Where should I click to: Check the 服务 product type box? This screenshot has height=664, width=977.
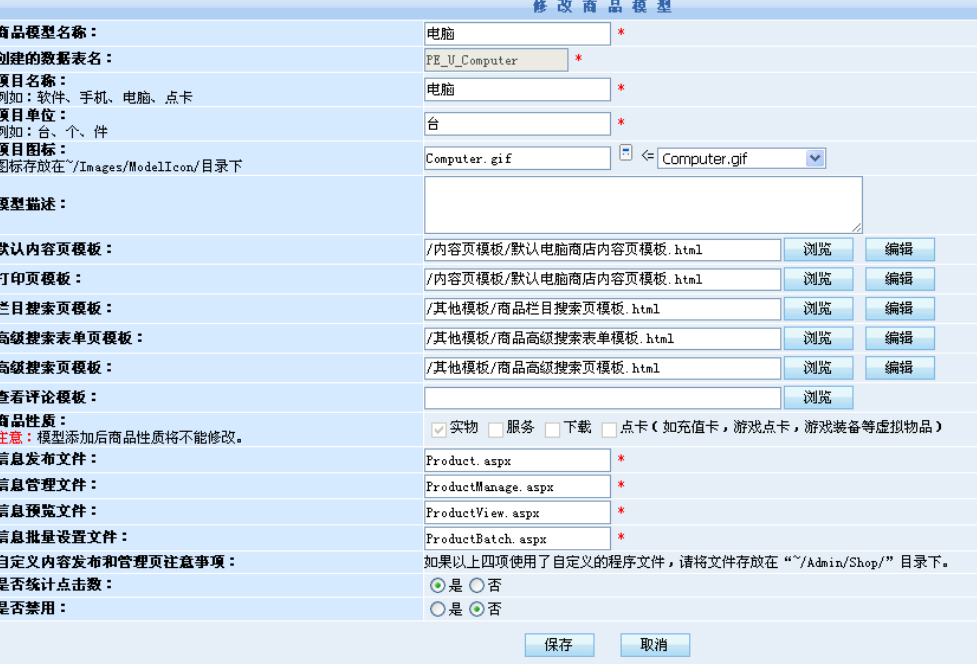coord(496,429)
